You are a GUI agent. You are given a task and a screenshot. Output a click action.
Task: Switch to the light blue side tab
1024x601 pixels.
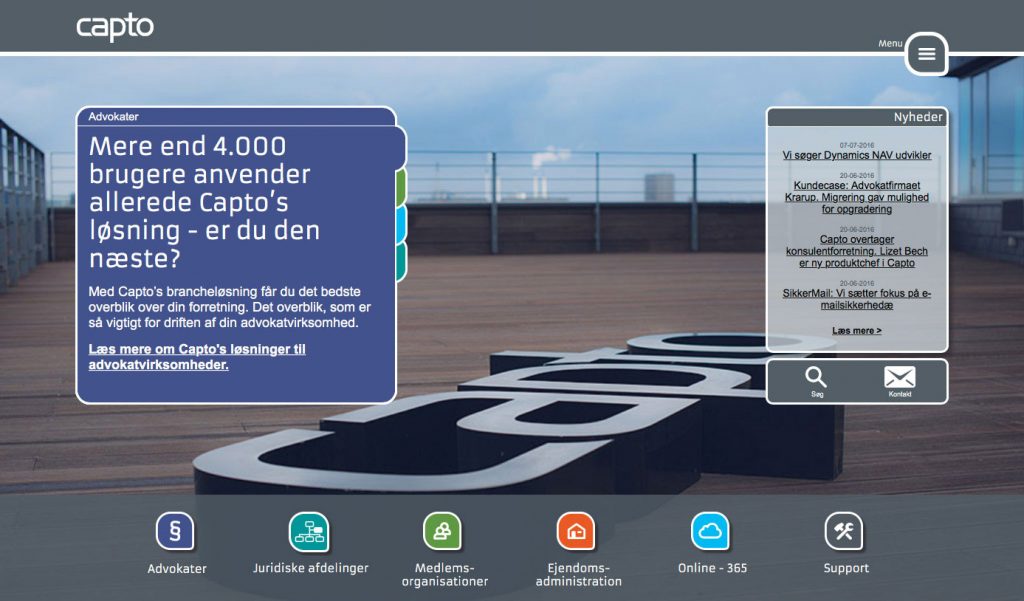402,224
